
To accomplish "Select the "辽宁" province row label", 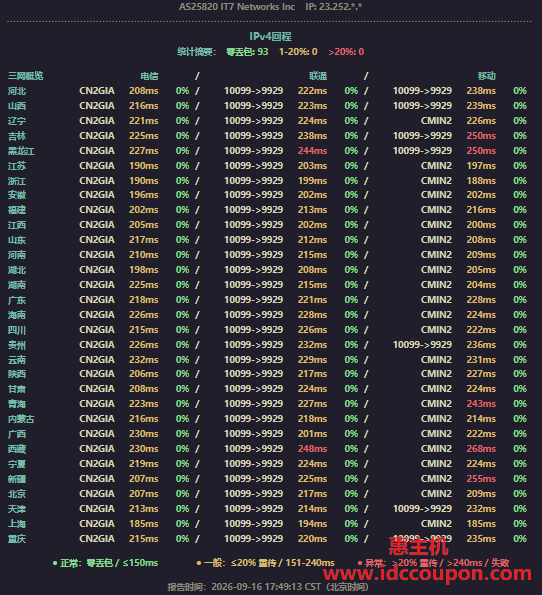I will pos(17,121).
